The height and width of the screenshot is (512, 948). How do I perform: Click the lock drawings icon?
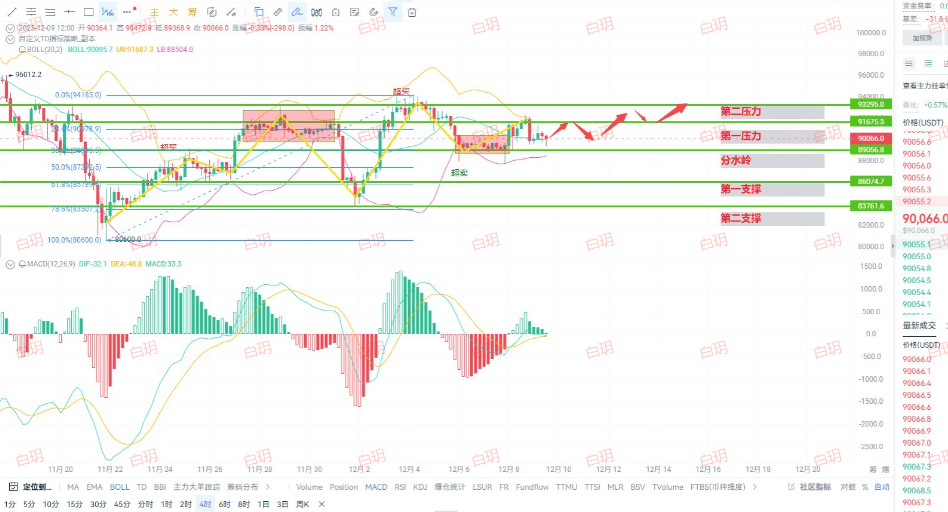coord(336,12)
